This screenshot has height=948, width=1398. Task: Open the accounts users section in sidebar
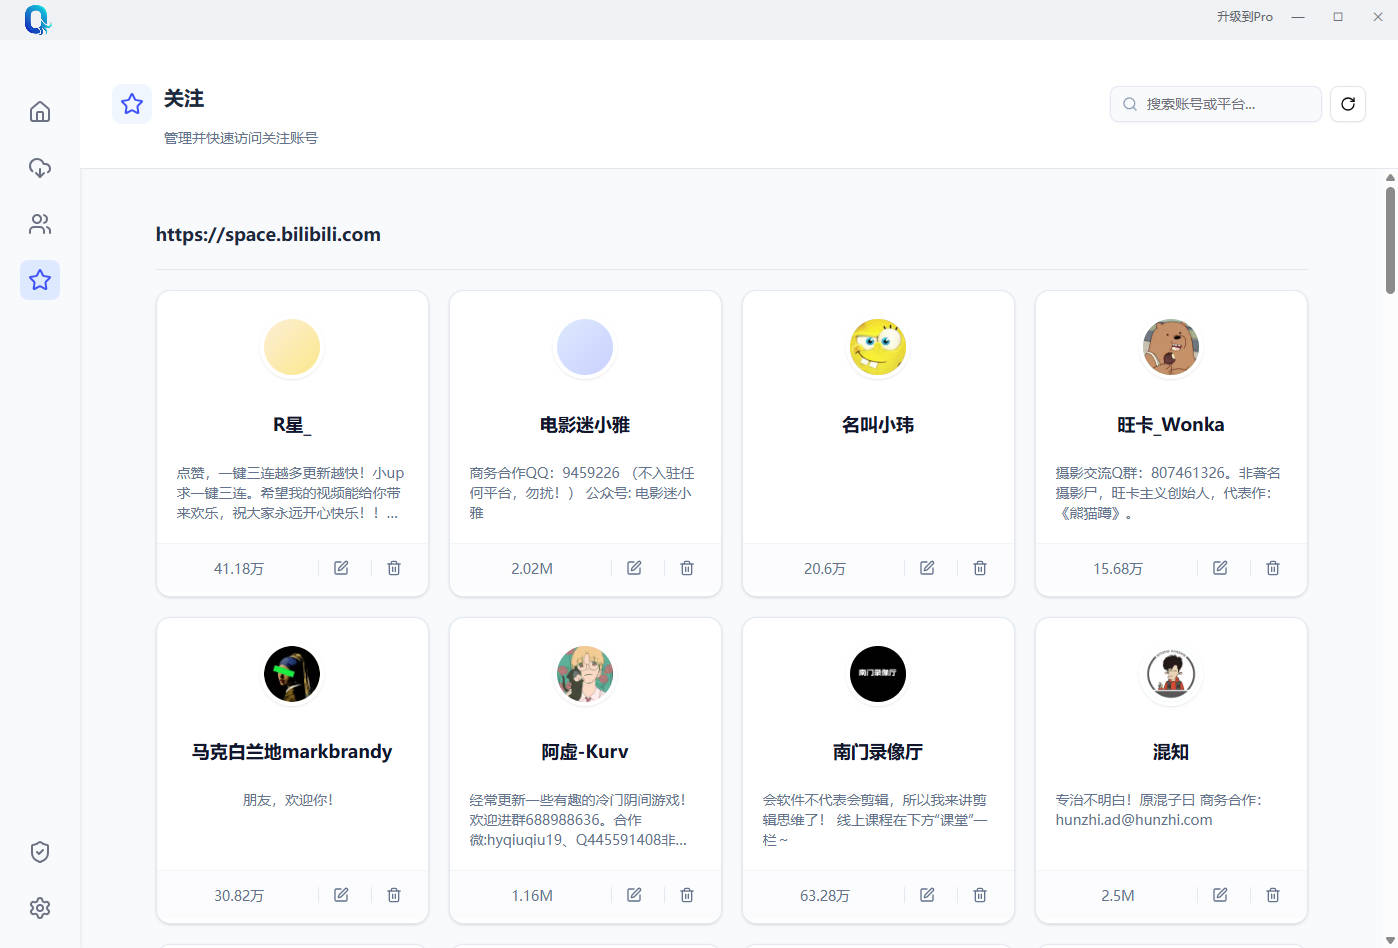tap(40, 224)
